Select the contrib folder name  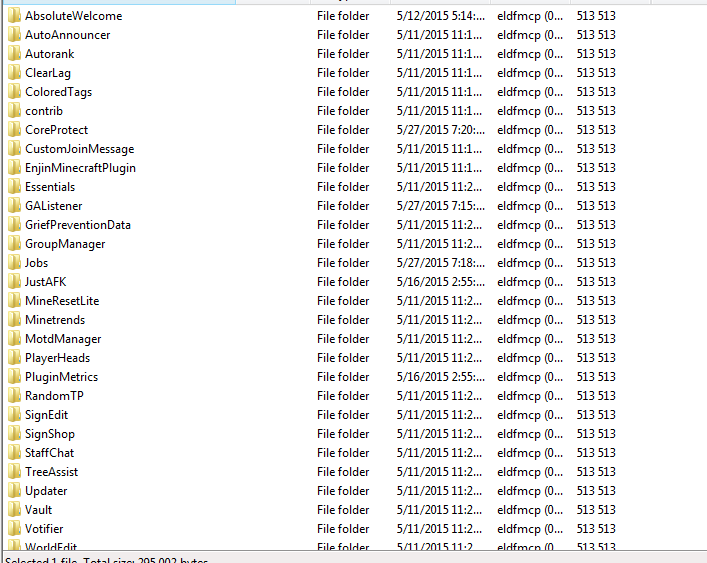(44, 110)
